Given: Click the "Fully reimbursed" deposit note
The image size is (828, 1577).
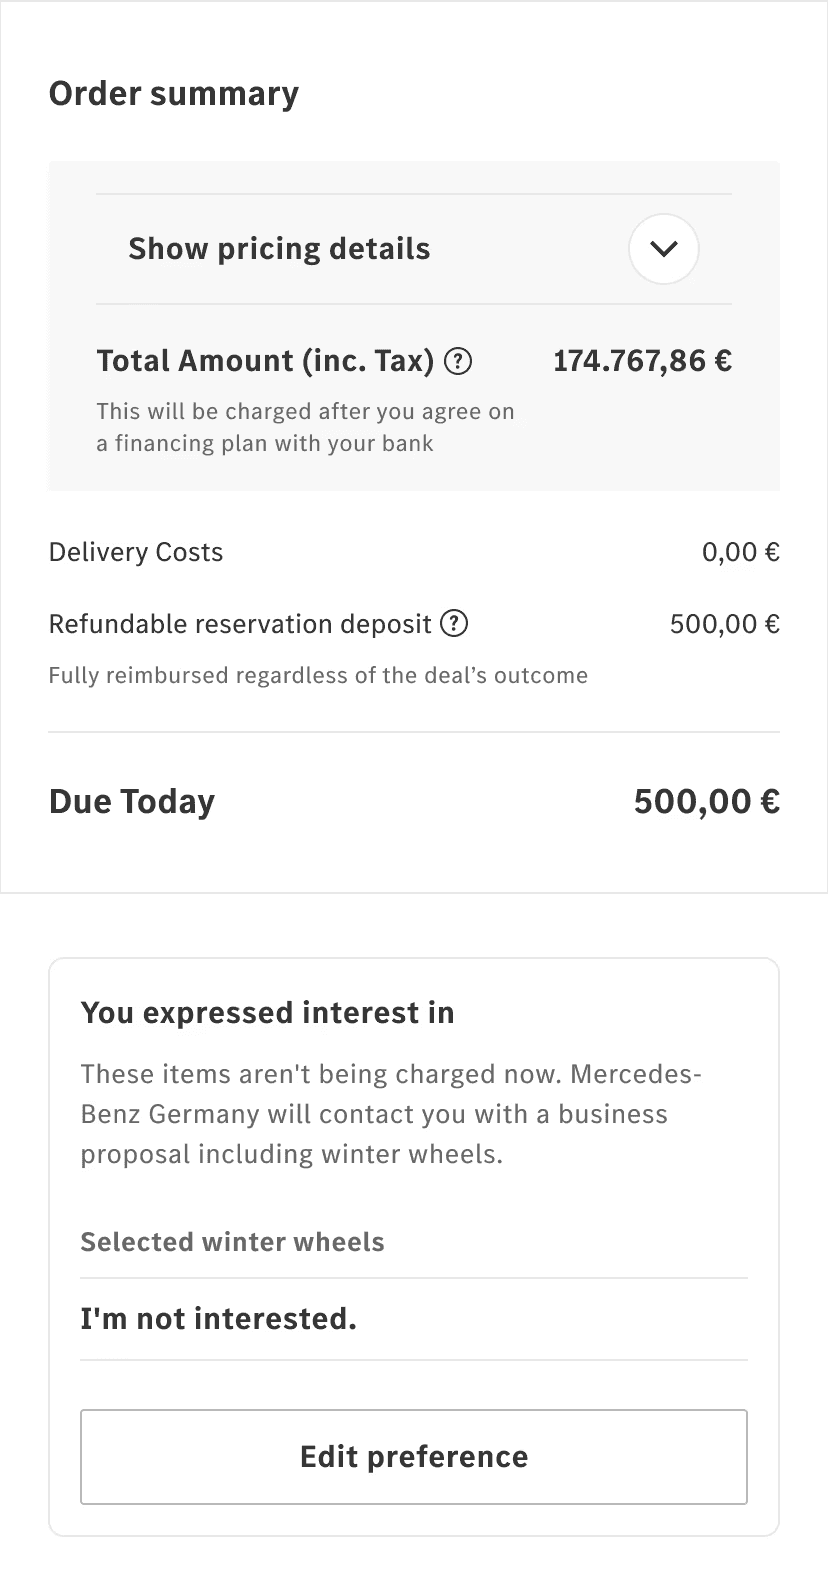Looking at the screenshot, I should pos(318,676).
